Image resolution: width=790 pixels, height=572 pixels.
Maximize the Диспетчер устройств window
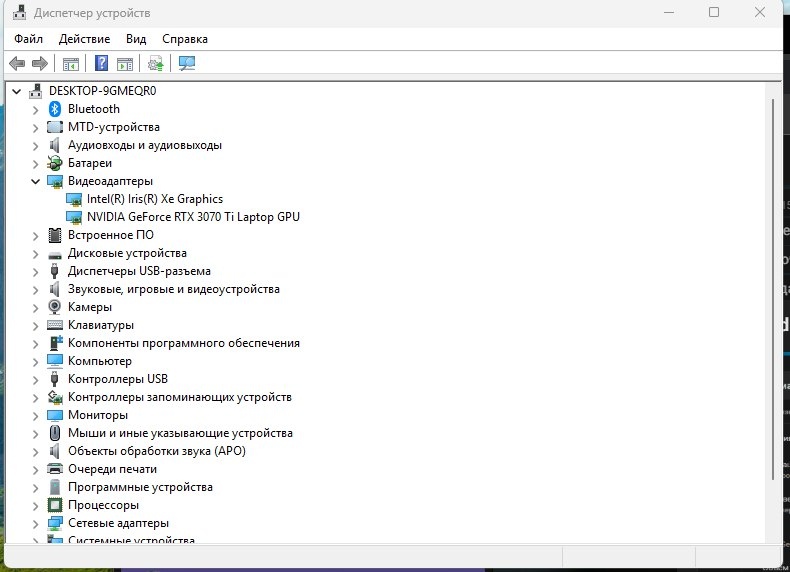click(x=714, y=12)
